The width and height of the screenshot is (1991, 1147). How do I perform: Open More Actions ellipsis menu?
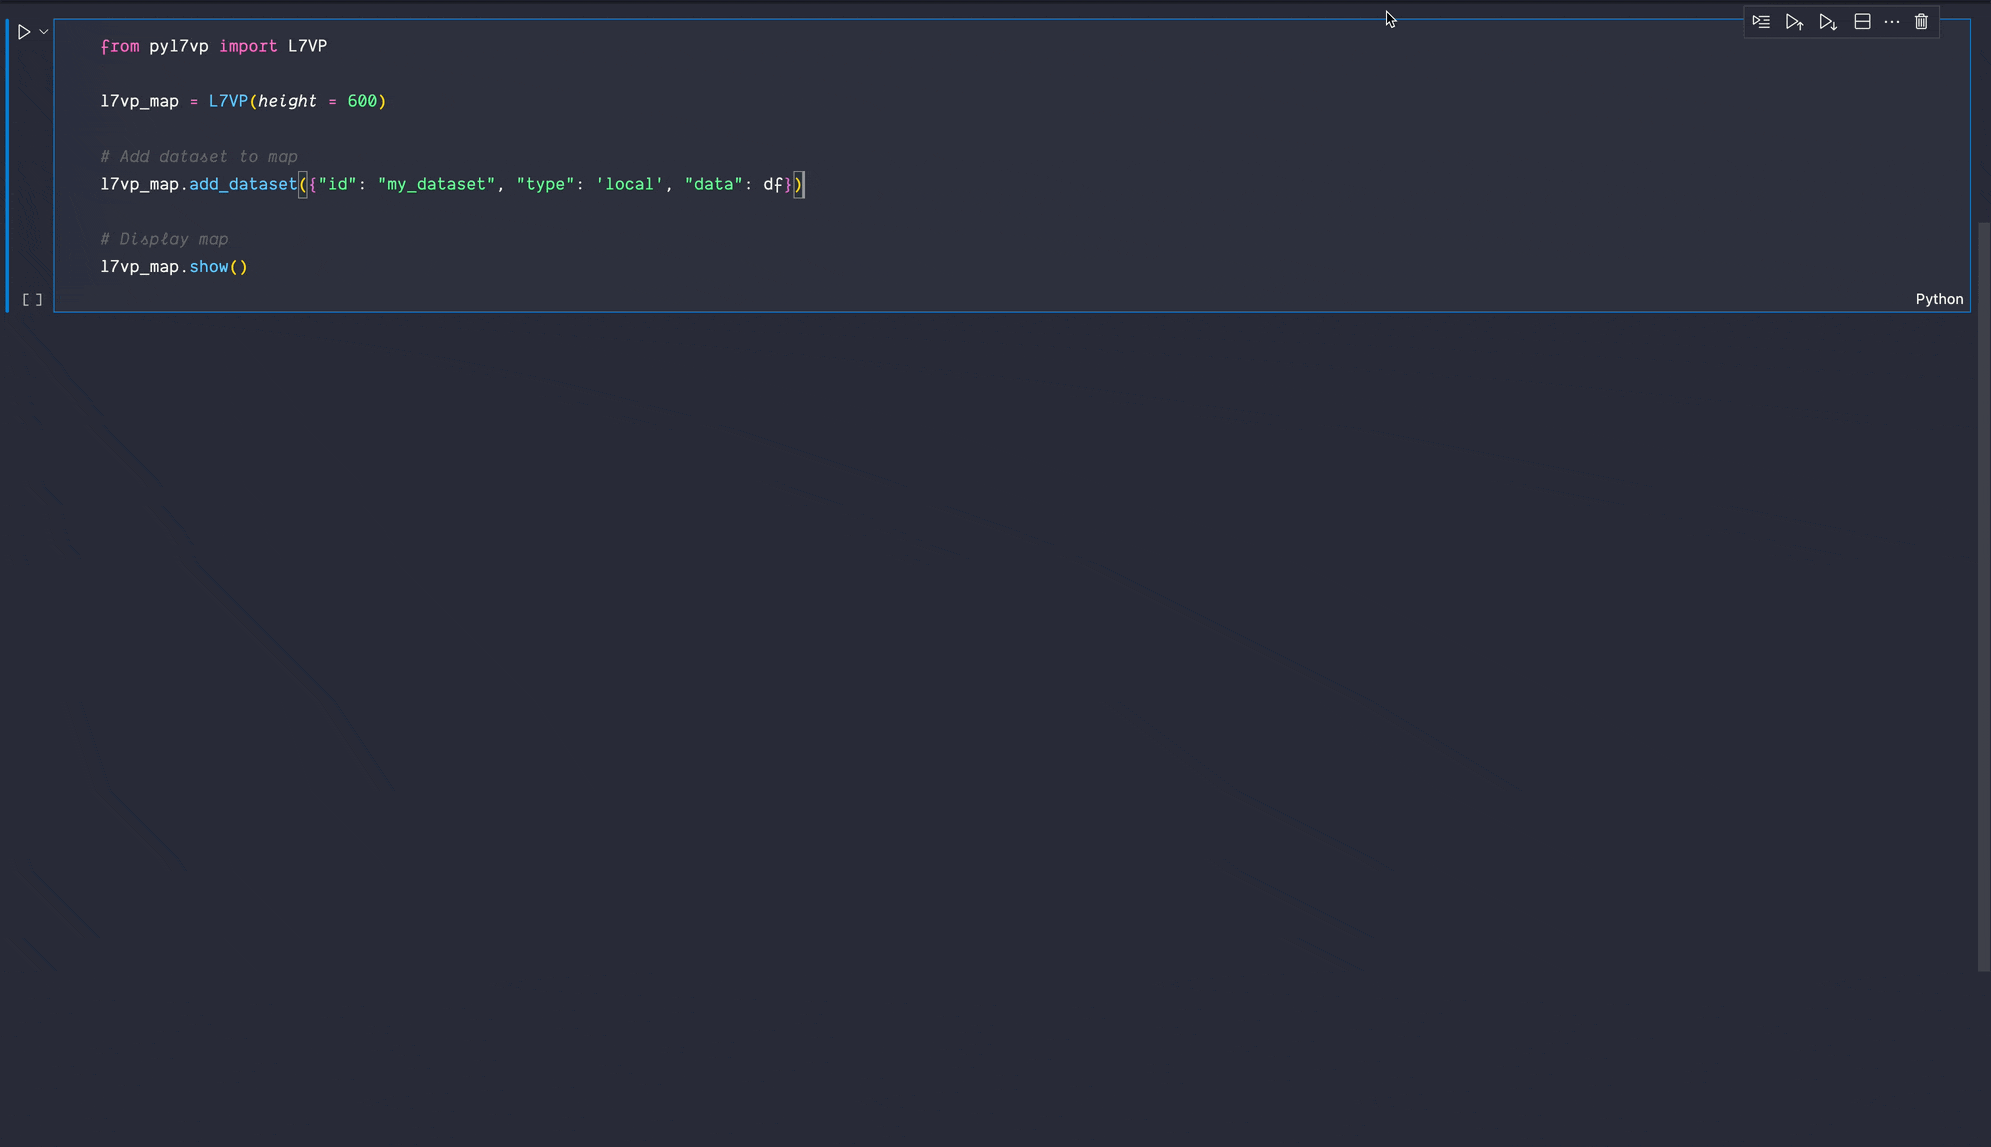1892,22
